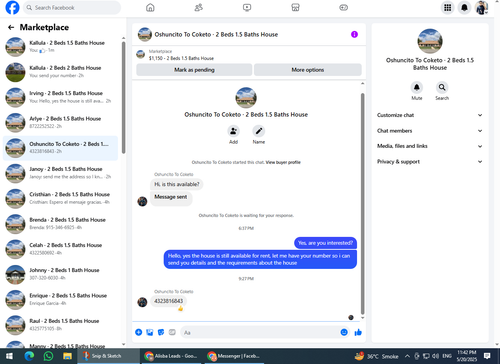Choose a GIF from the composer
Image resolution: width=500 pixels, height=364 pixels.
point(172,332)
